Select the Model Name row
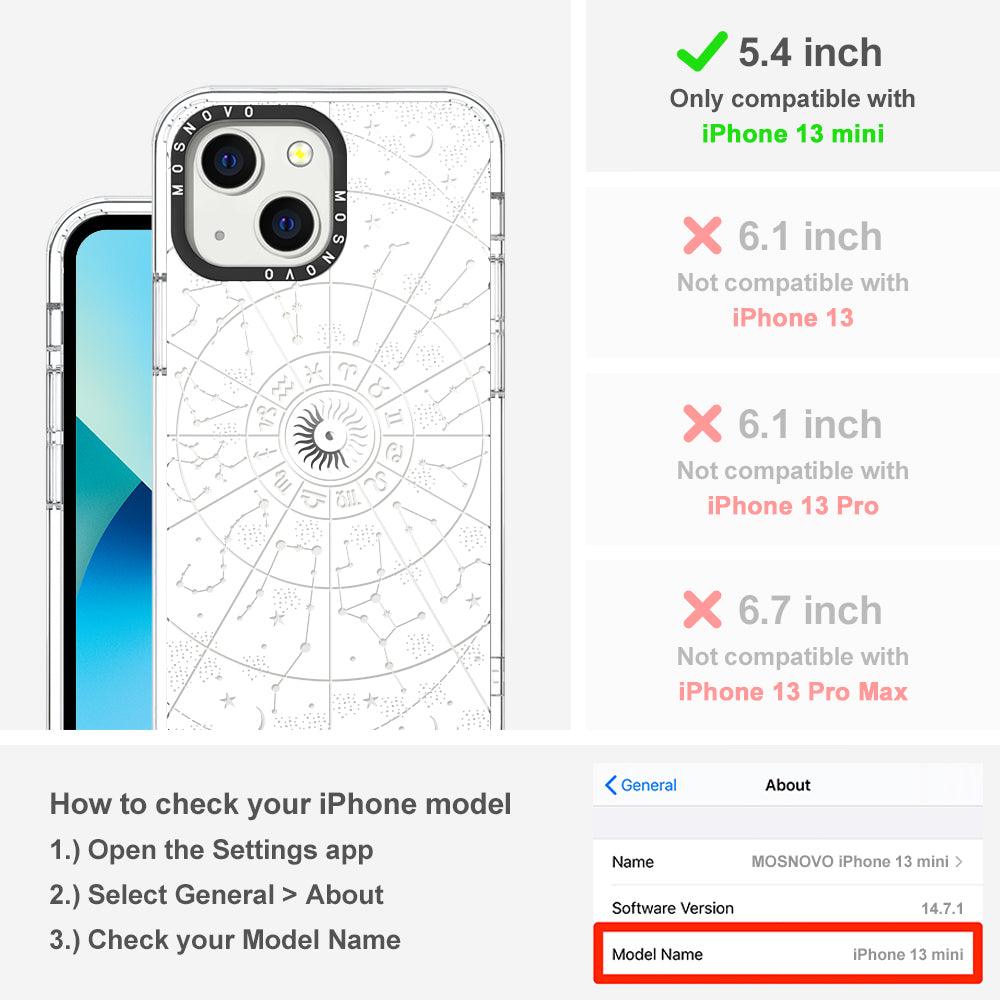This screenshot has width=1000, height=1000. 788,954
